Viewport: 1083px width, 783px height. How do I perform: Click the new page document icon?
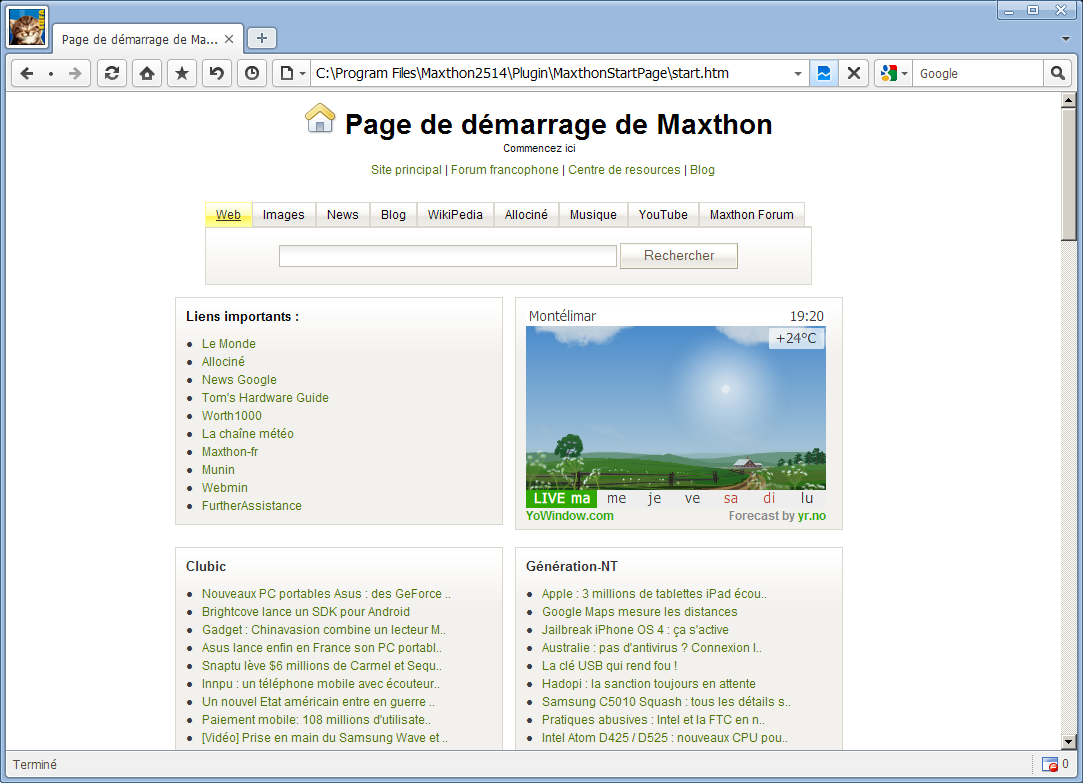[x=286, y=73]
